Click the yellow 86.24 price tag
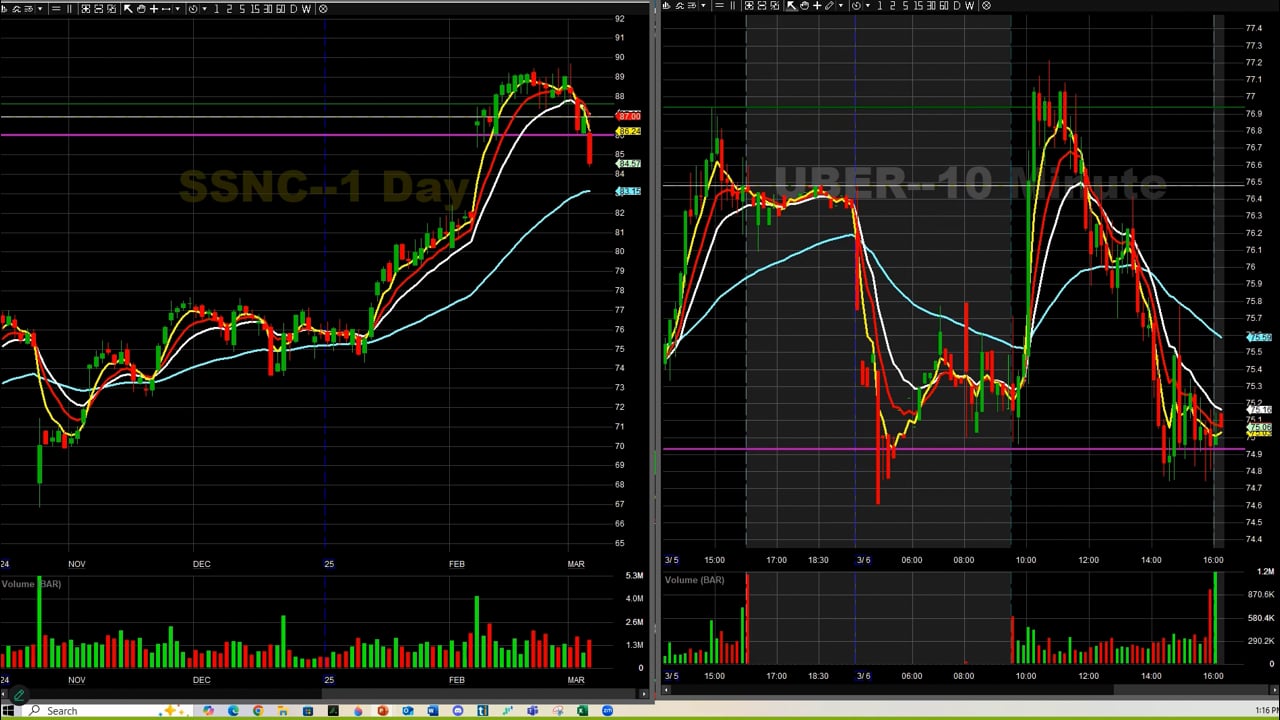This screenshot has width=1280, height=720. pos(629,131)
